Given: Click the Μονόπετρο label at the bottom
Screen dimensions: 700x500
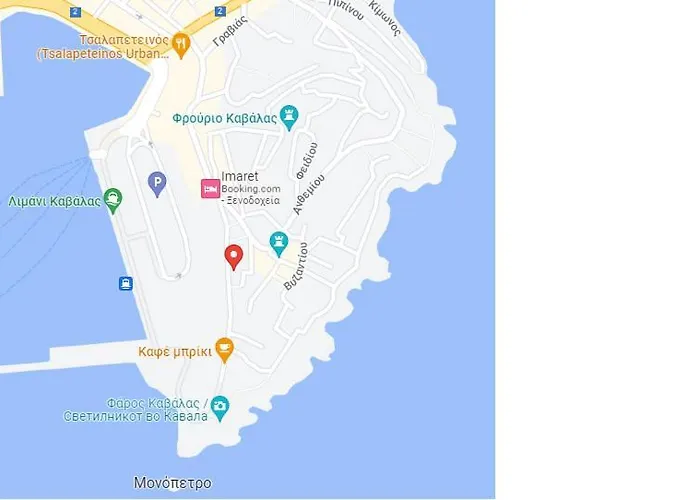Looking at the screenshot, I should tap(173, 483).
